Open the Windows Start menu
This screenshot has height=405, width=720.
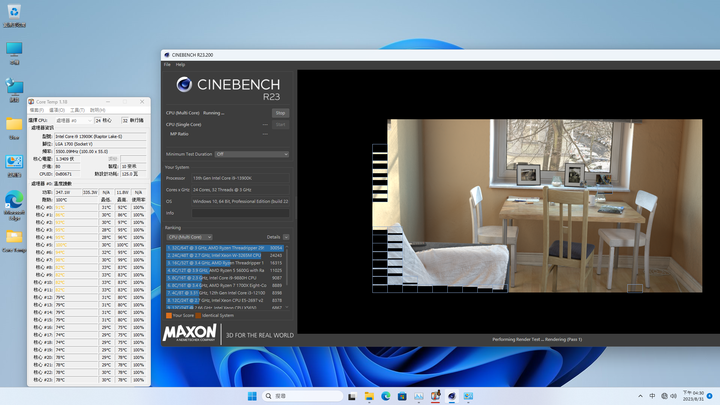pos(252,396)
